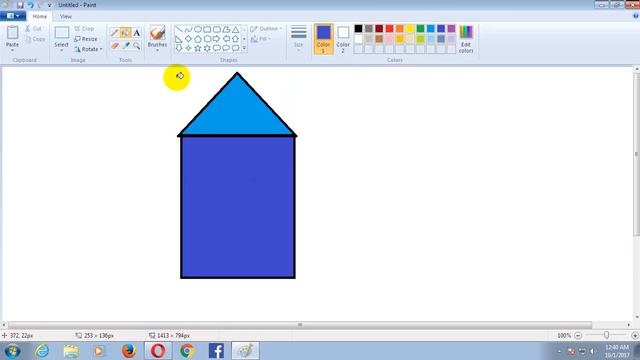Pick the black color swatch
The width and height of the screenshot is (640, 360).
(x=358, y=29)
